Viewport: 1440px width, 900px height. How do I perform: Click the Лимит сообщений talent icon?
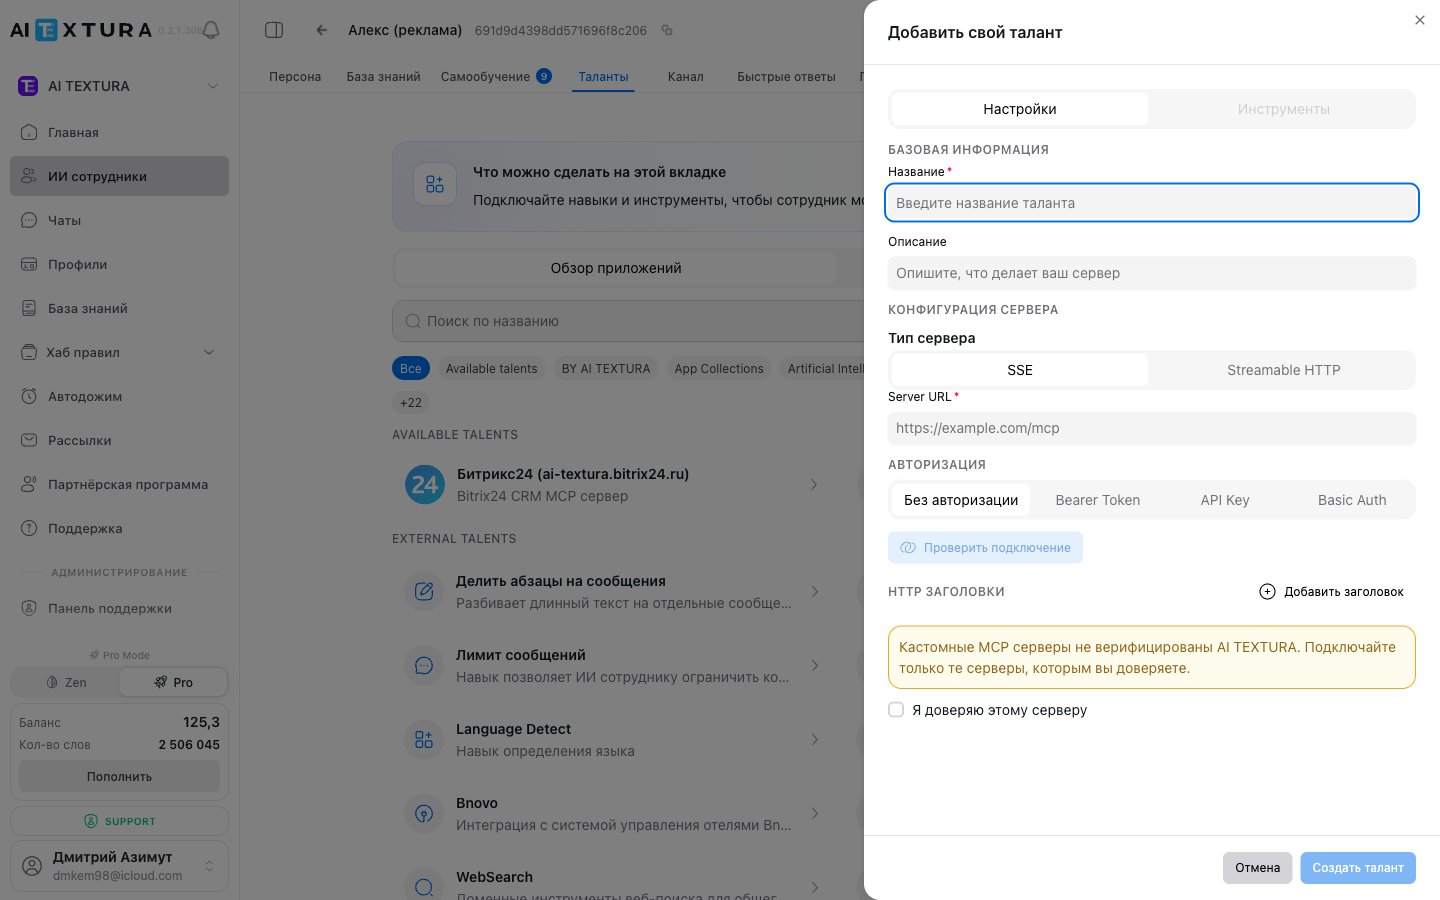point(424,665)
